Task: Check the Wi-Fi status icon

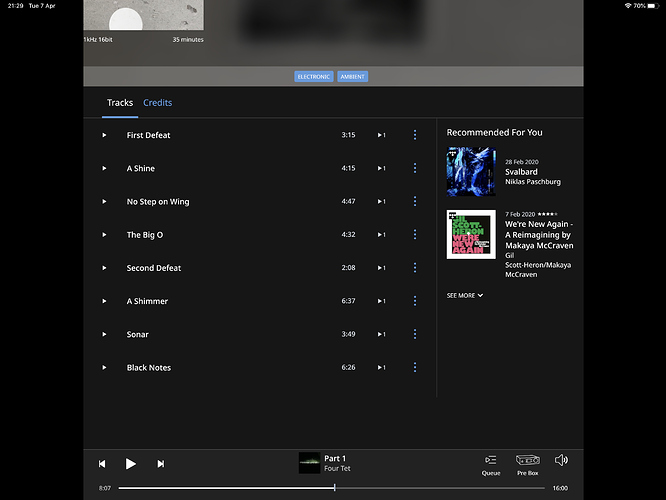Action: pos(628,6)
